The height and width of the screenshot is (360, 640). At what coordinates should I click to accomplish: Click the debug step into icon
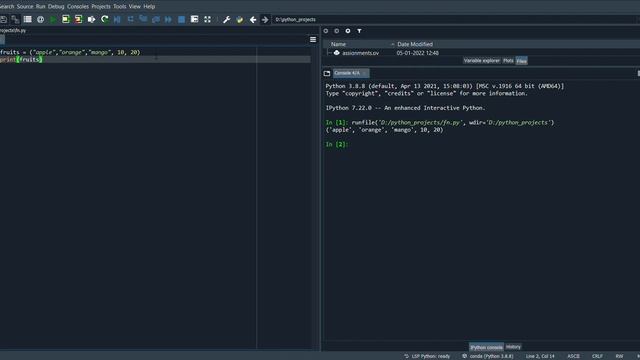point(143,19)
